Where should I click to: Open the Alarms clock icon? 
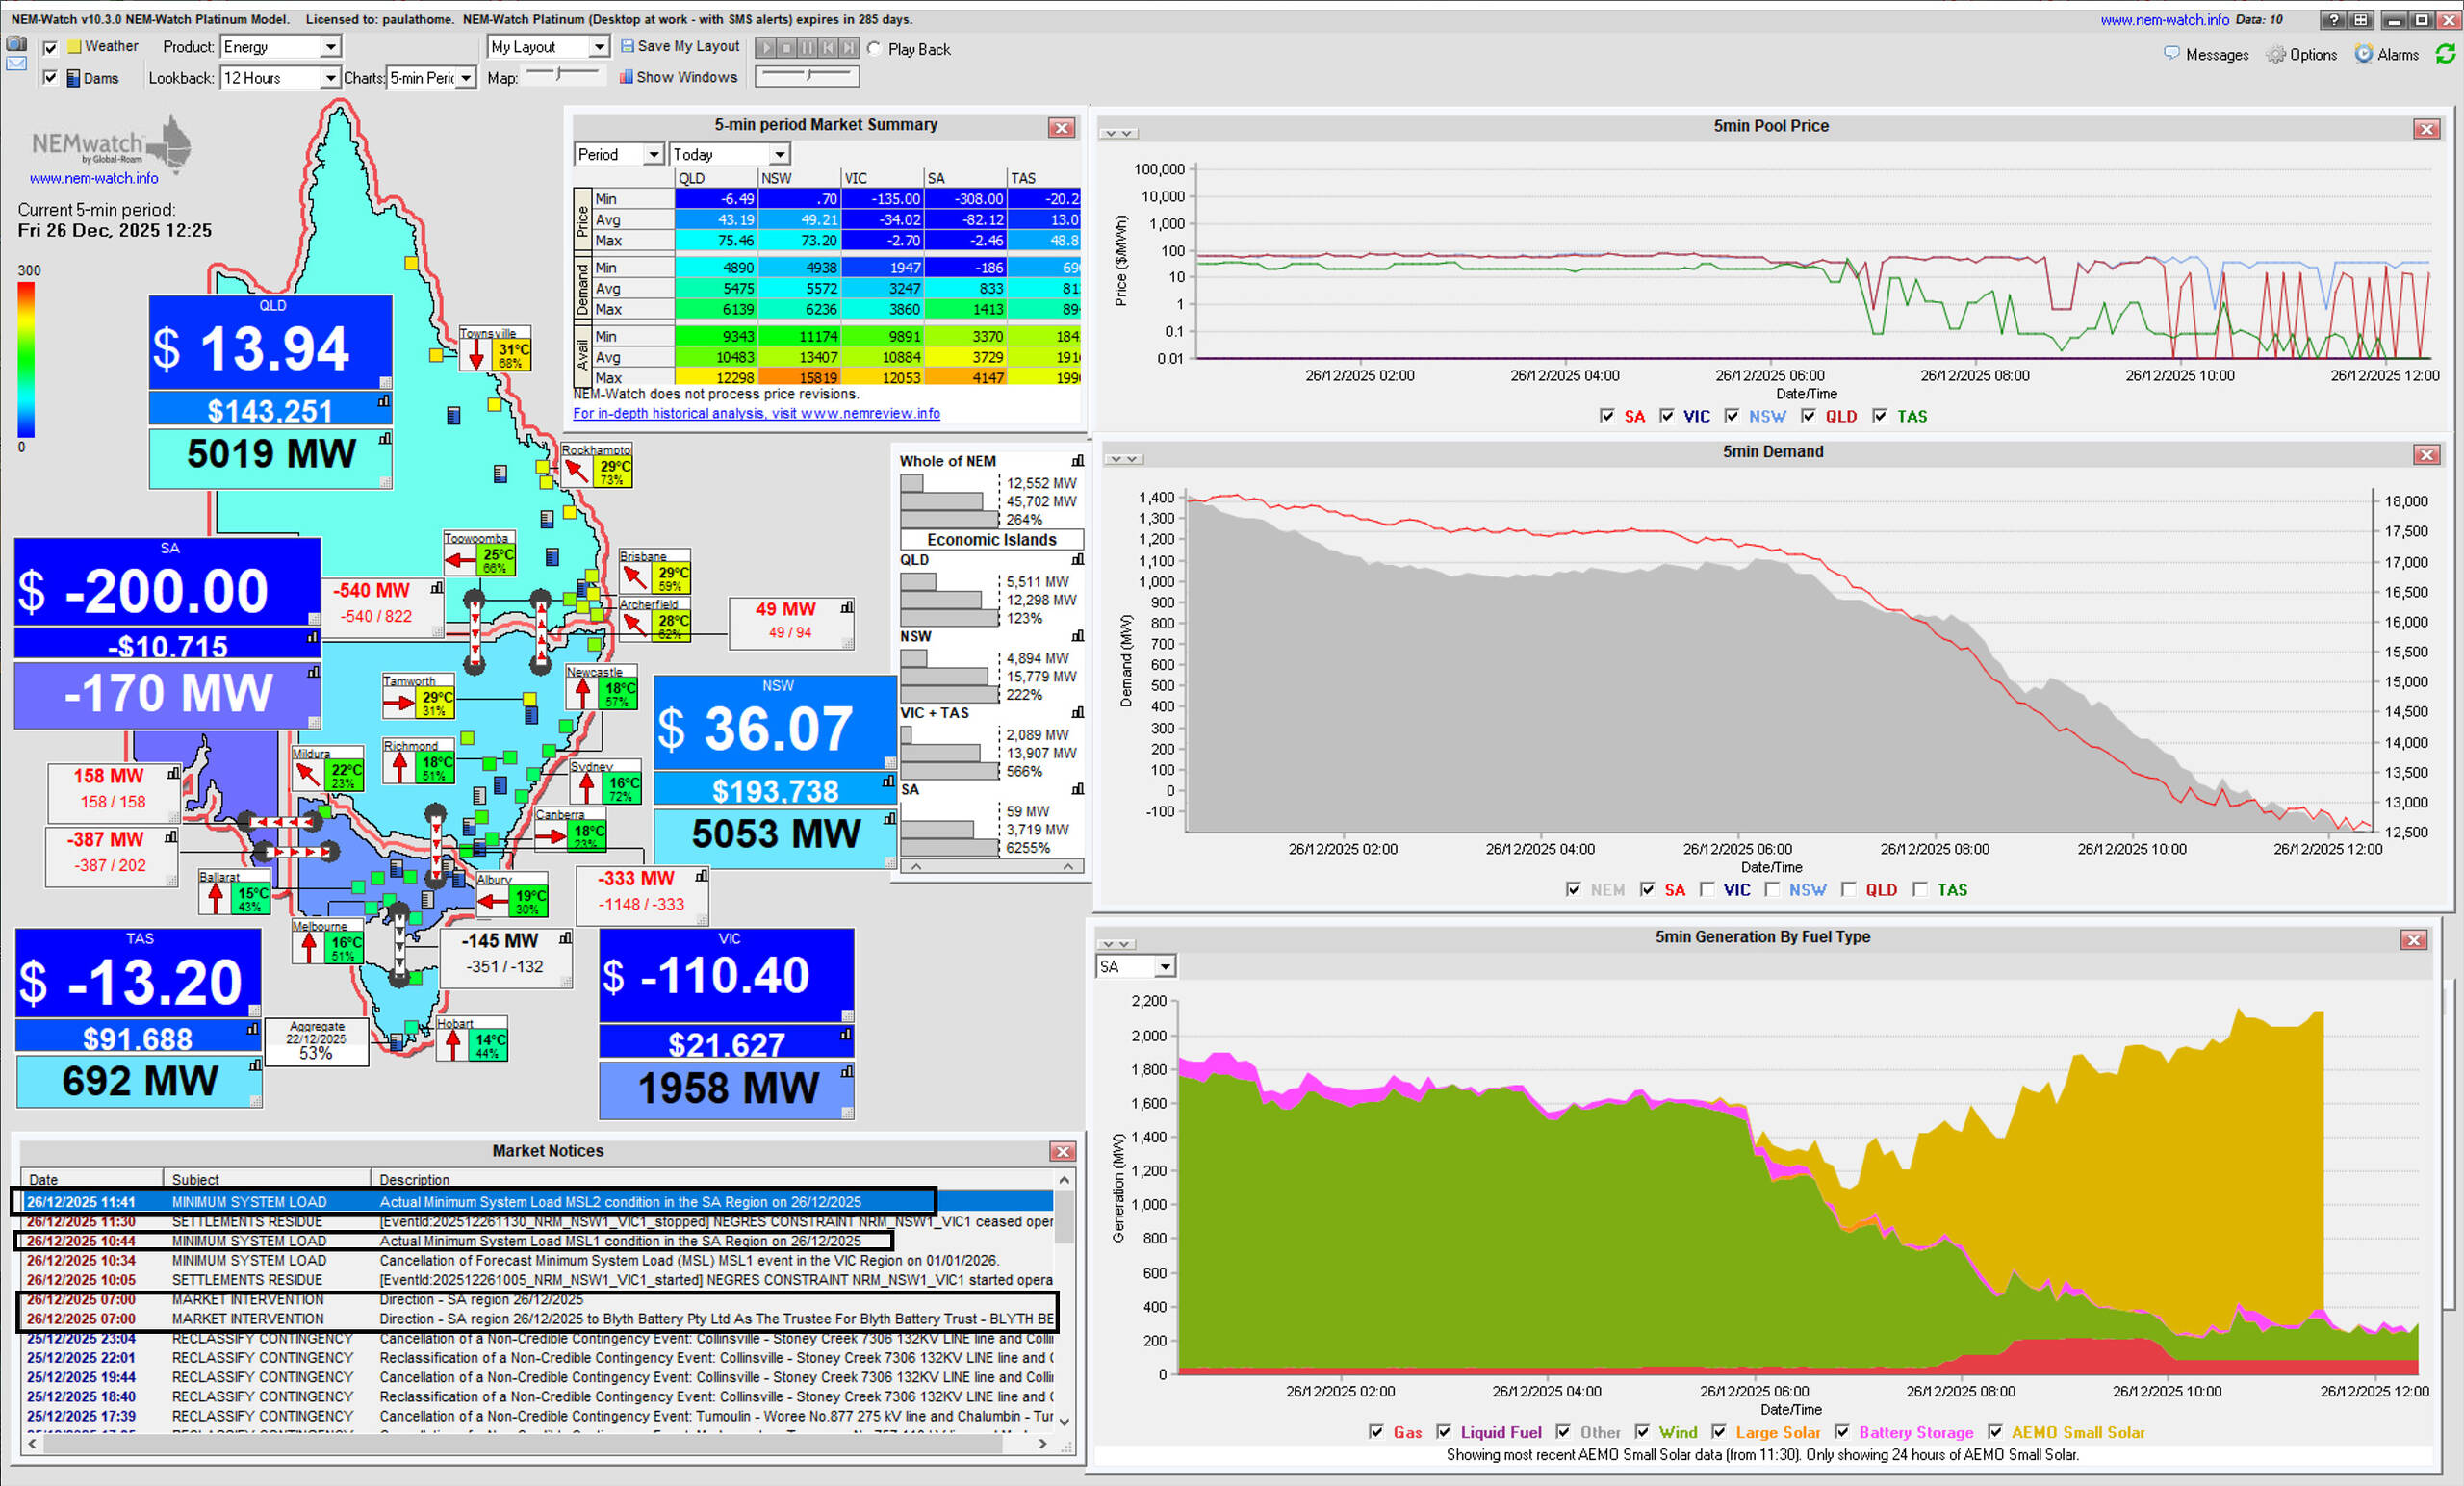coord(2363,54)
